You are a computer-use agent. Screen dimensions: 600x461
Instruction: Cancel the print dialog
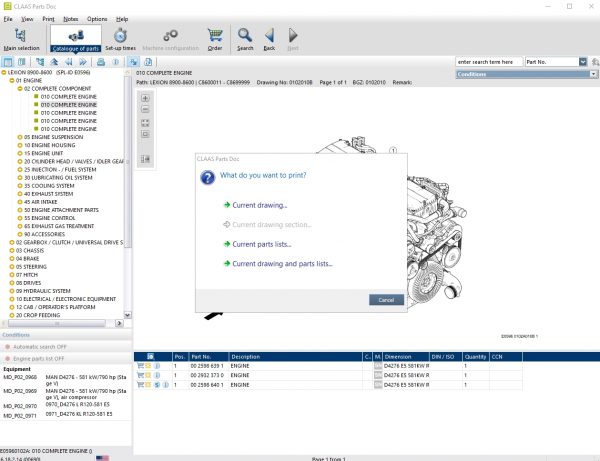[386, 299]
